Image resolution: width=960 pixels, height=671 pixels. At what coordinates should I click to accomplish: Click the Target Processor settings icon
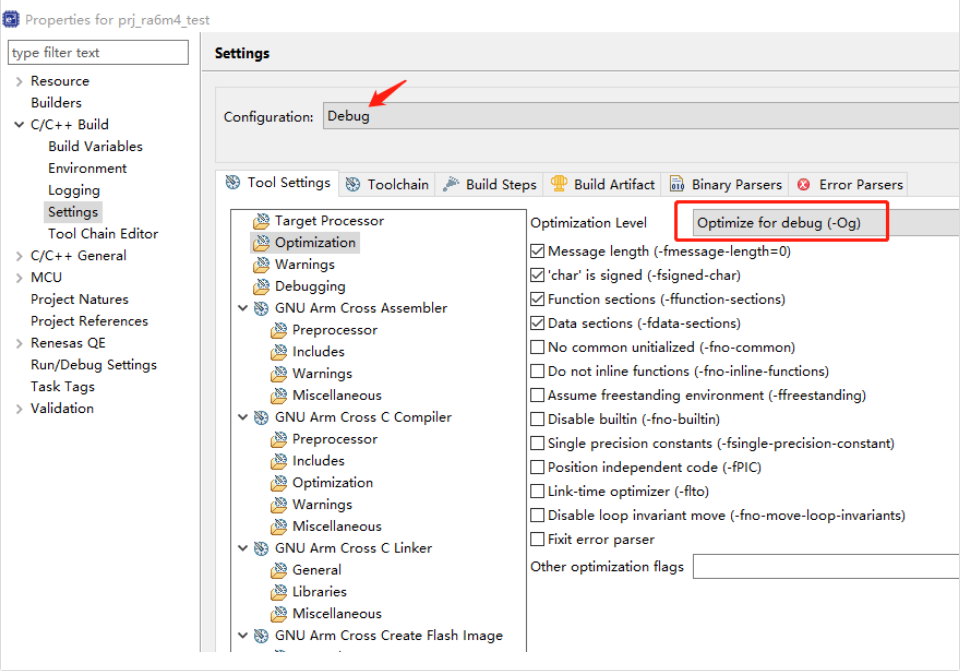(x=261, y=220)
